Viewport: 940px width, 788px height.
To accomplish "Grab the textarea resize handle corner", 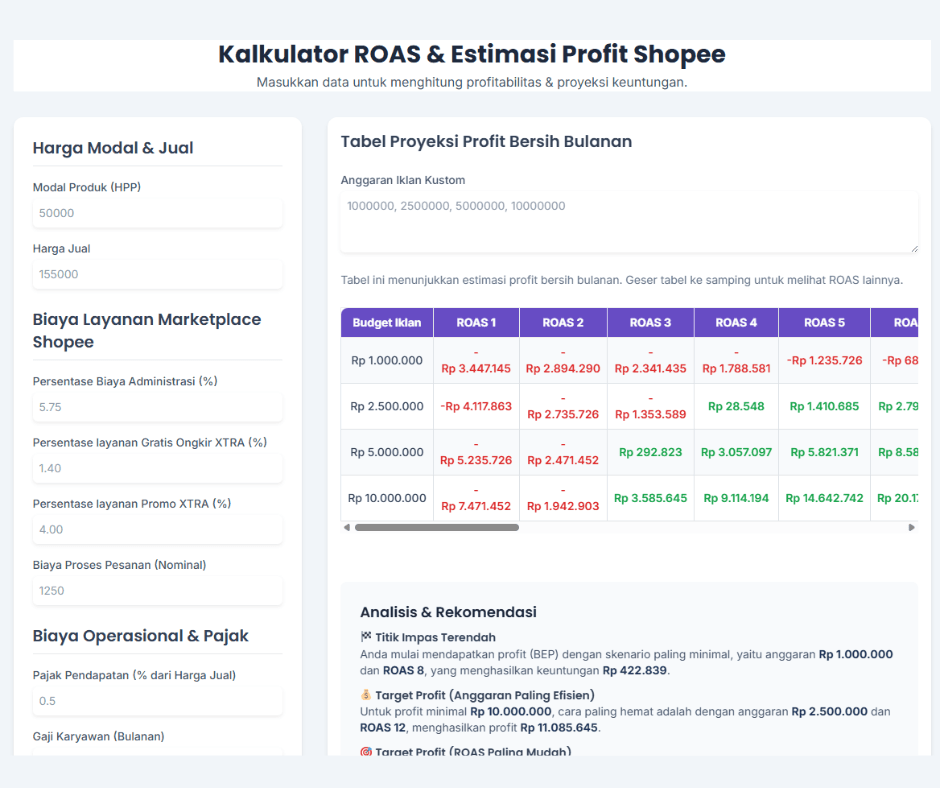I will tap(914, 249).
